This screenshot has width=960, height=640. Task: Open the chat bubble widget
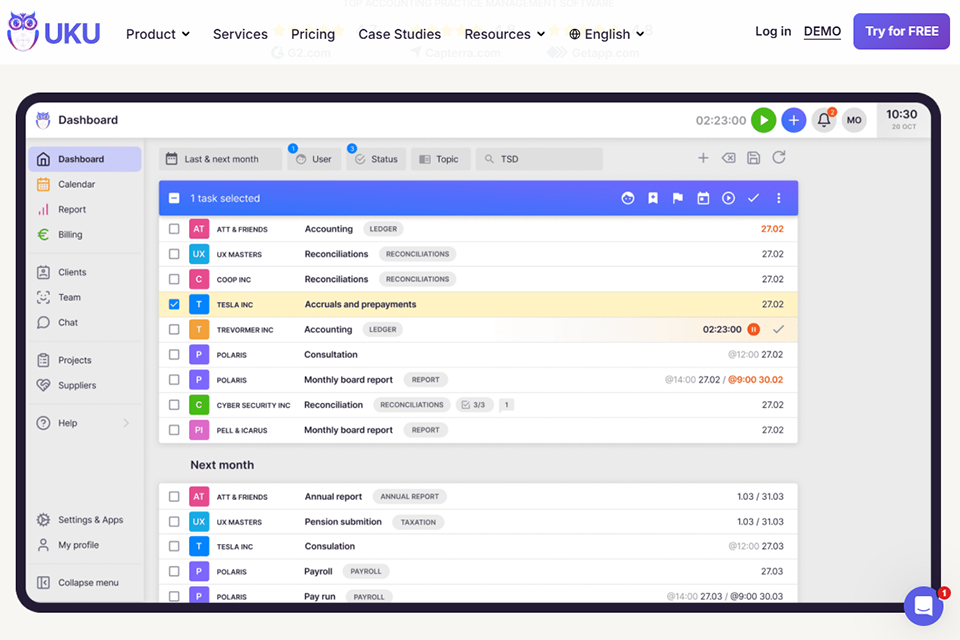923,606
